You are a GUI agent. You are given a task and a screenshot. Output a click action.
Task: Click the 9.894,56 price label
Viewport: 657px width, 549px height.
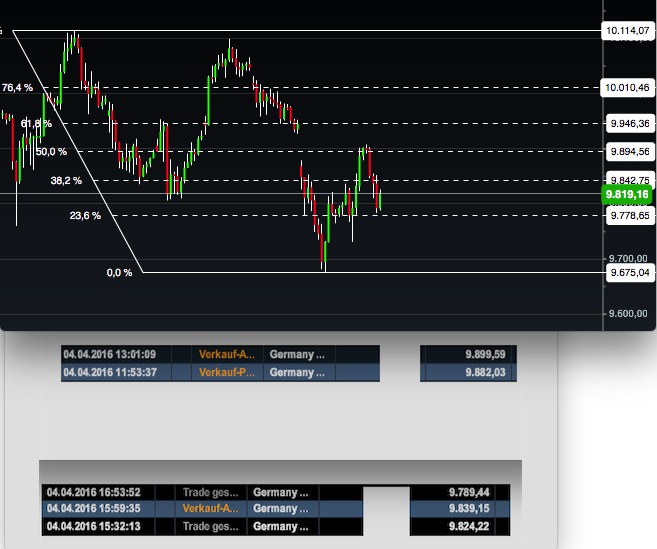[630, 151]
